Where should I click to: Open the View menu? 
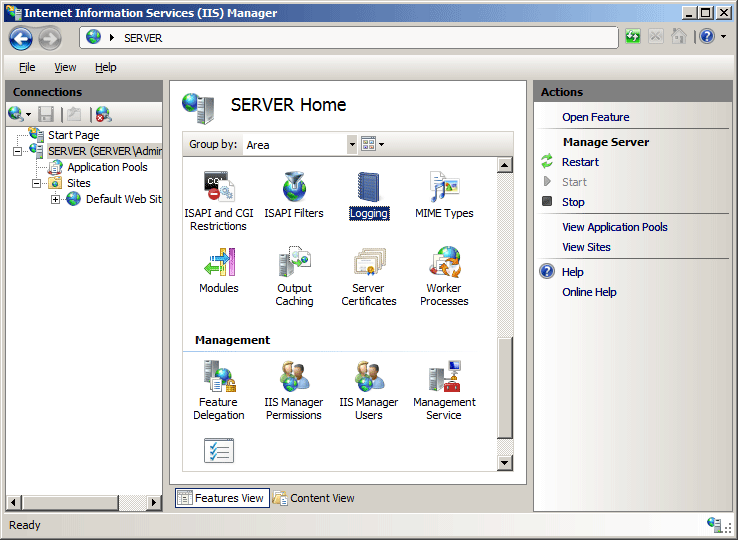[x=65, y=67]
